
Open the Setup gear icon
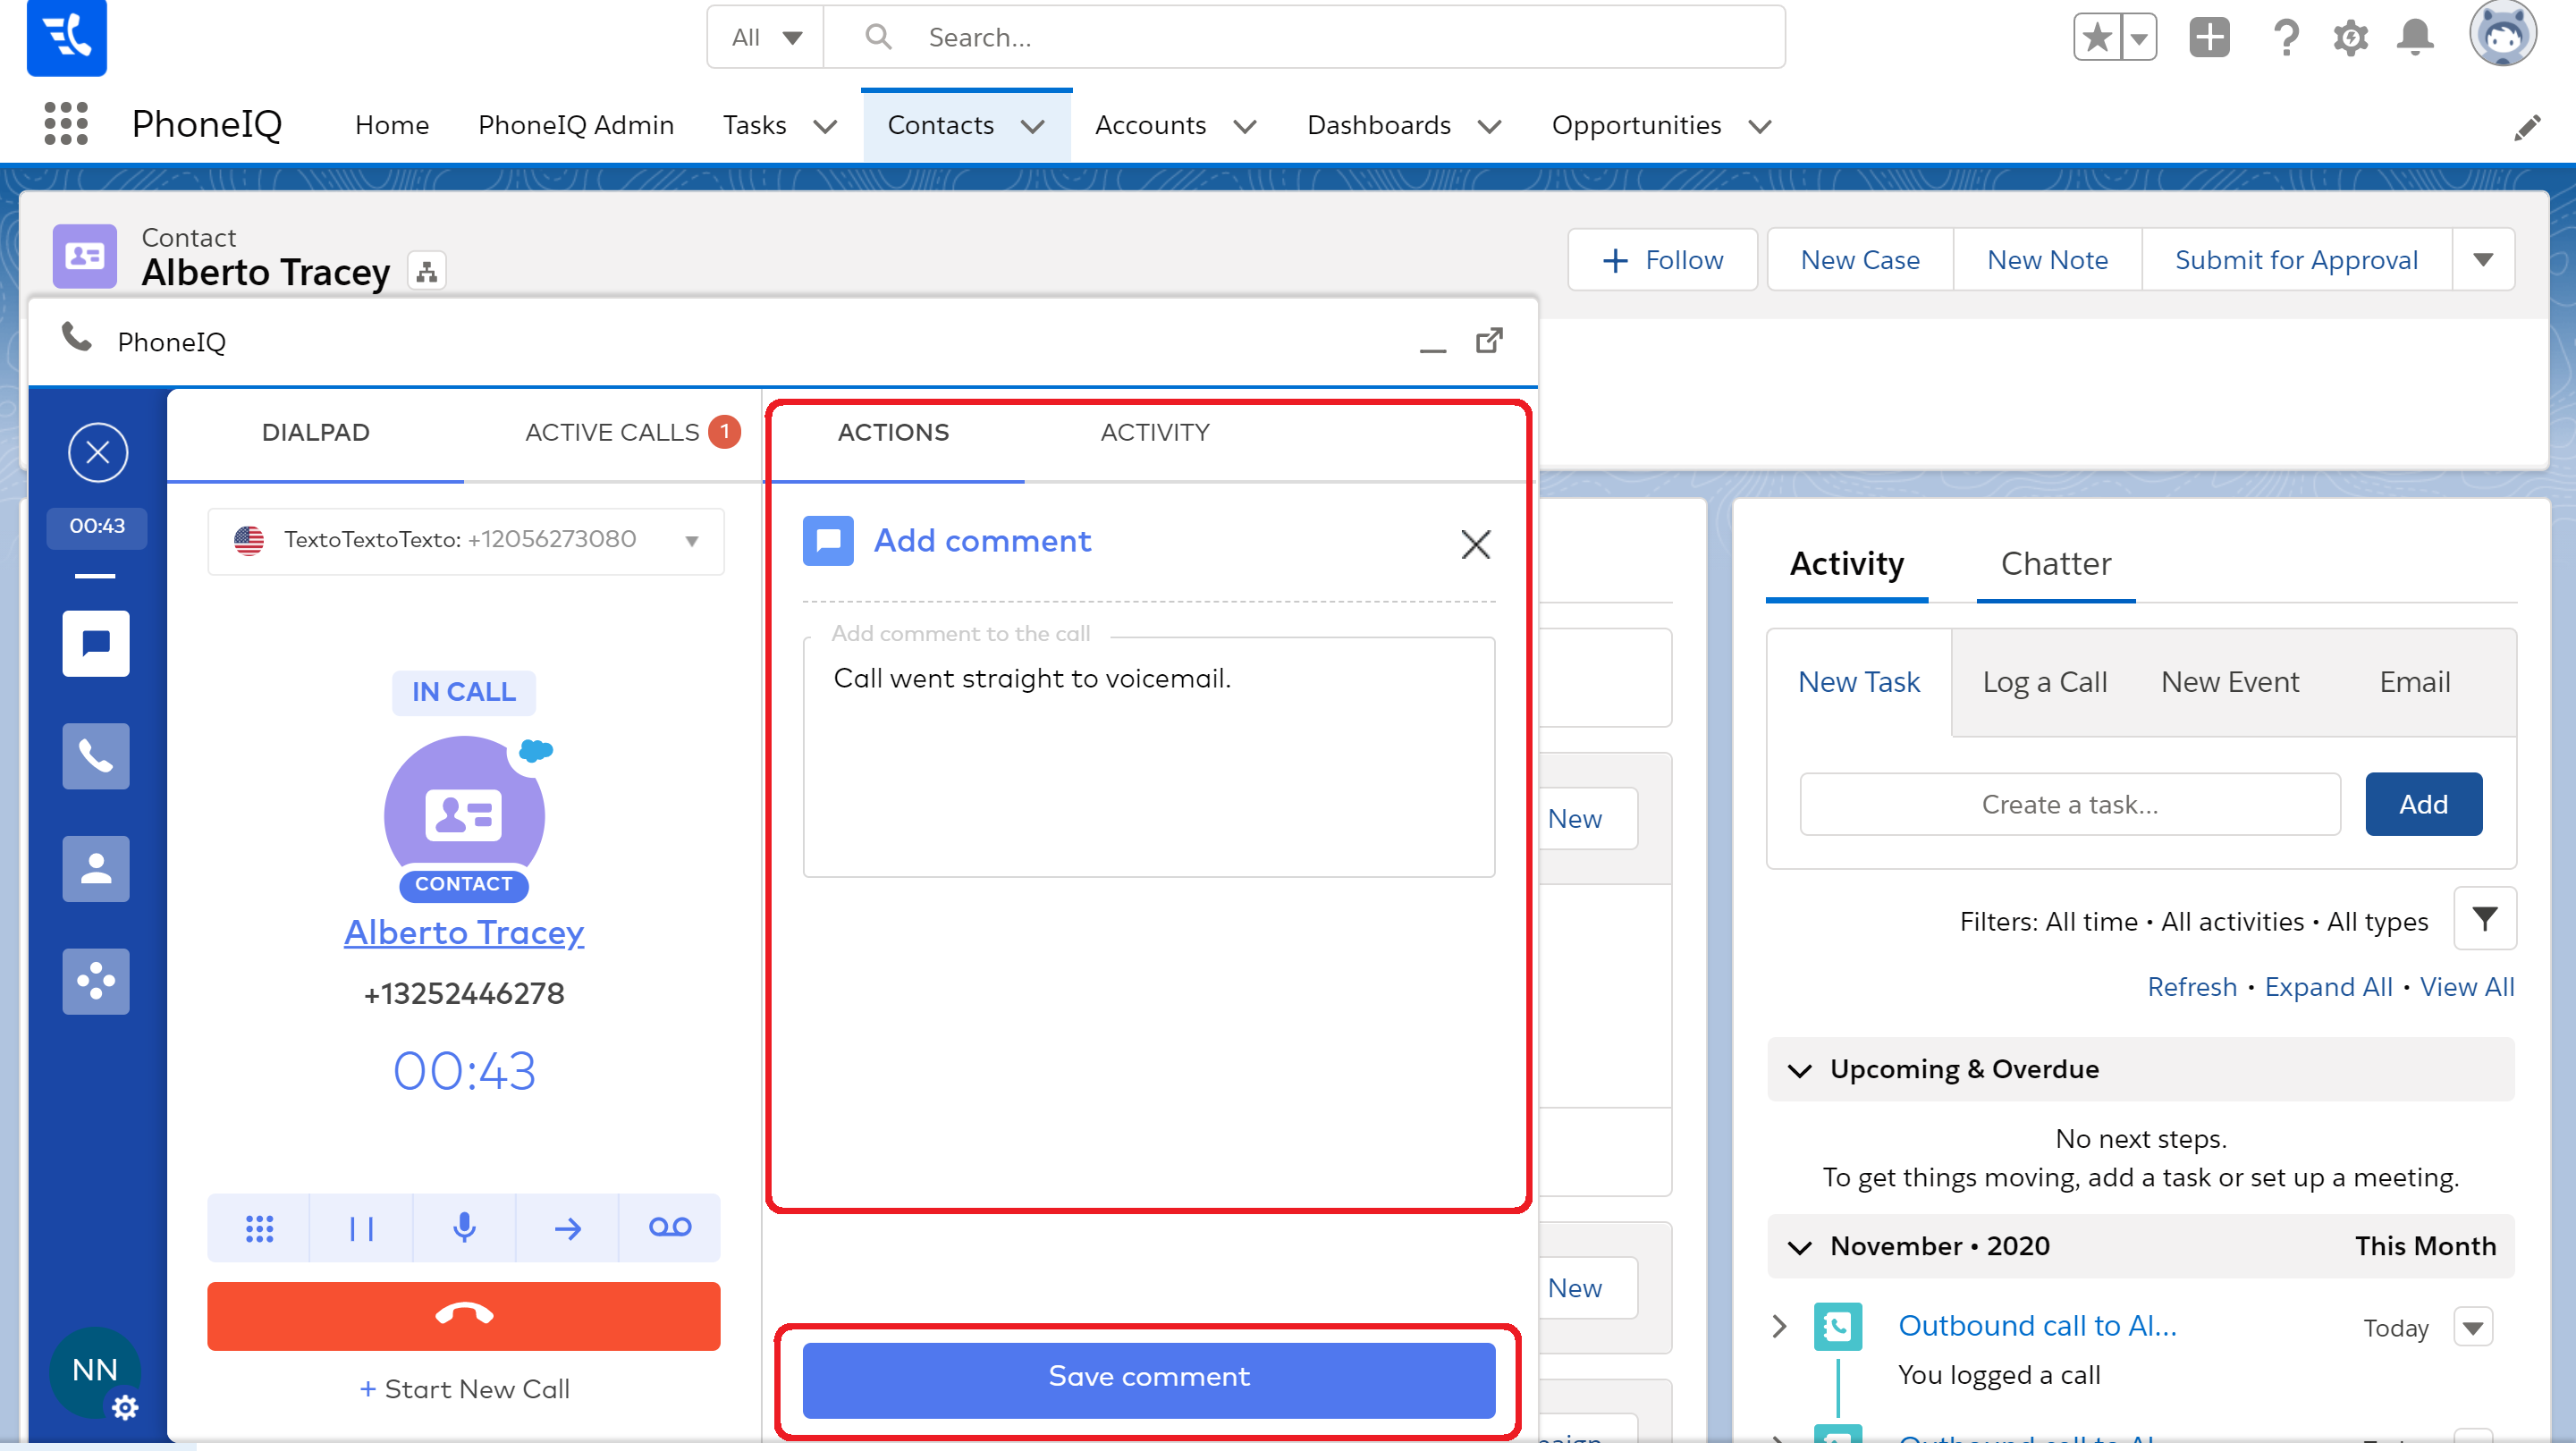pos(2350,38)
